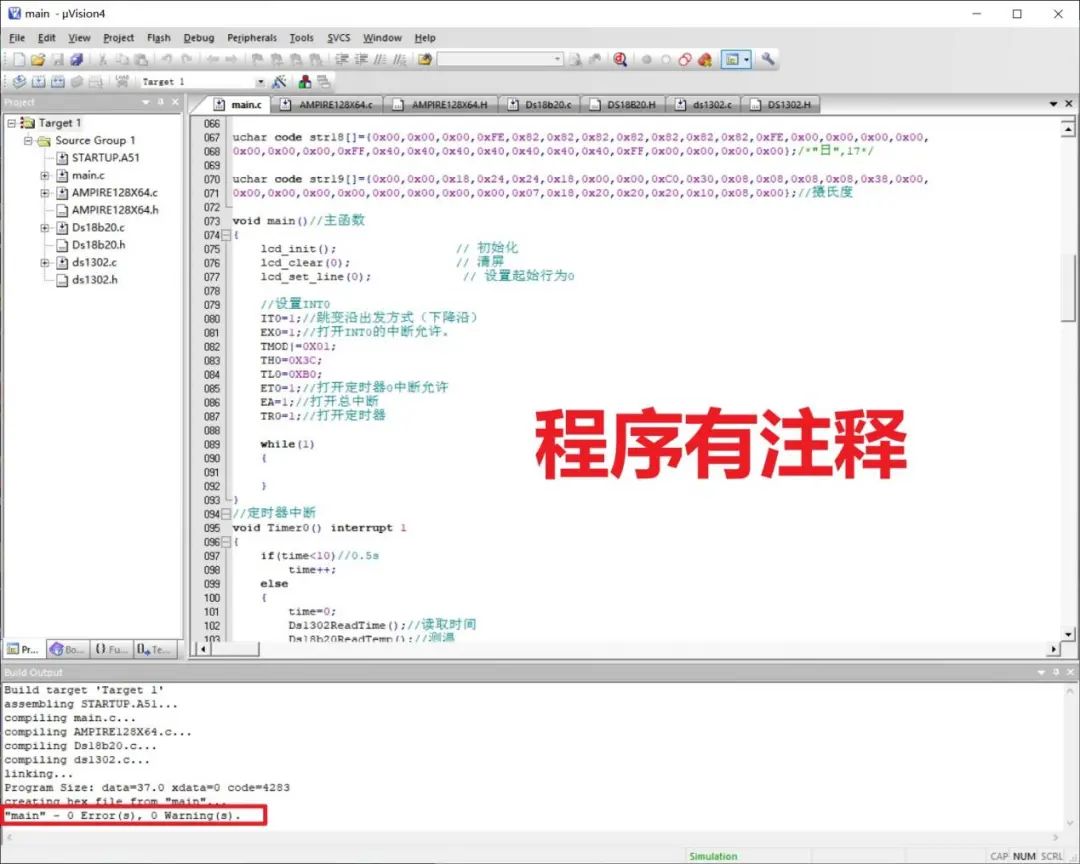The image size is (1080, 864).
Task: Click the Rebuild all target files icon
Action: click(58, 82)
